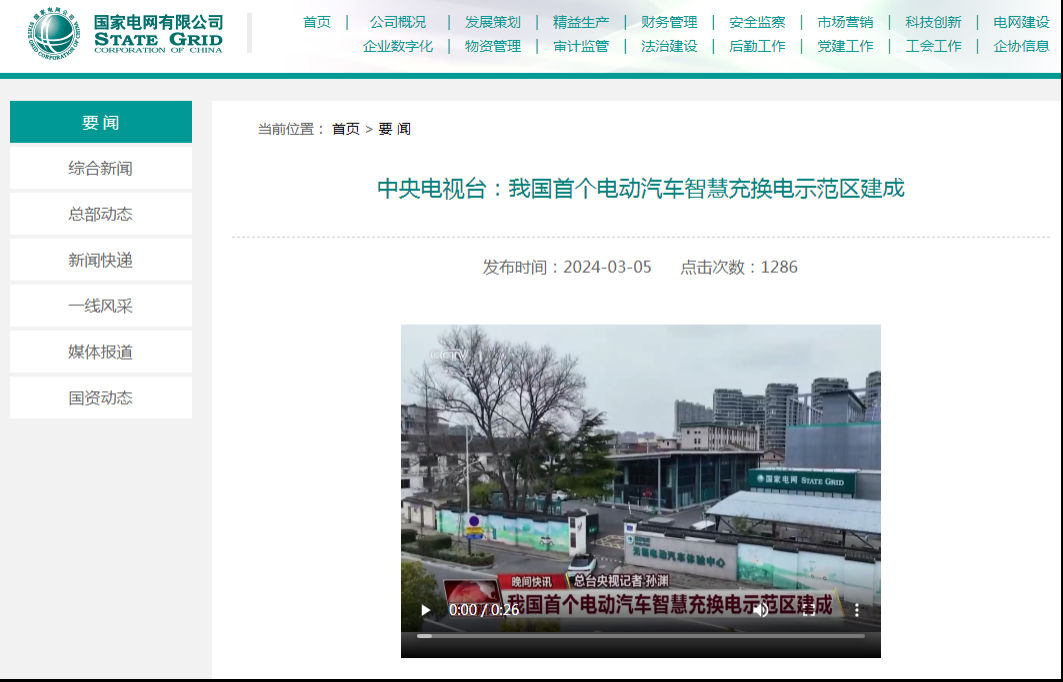Open 电网建设 navigation item
The width and height of the screenshot is (1063, 682).
[x=1022, y=22]
